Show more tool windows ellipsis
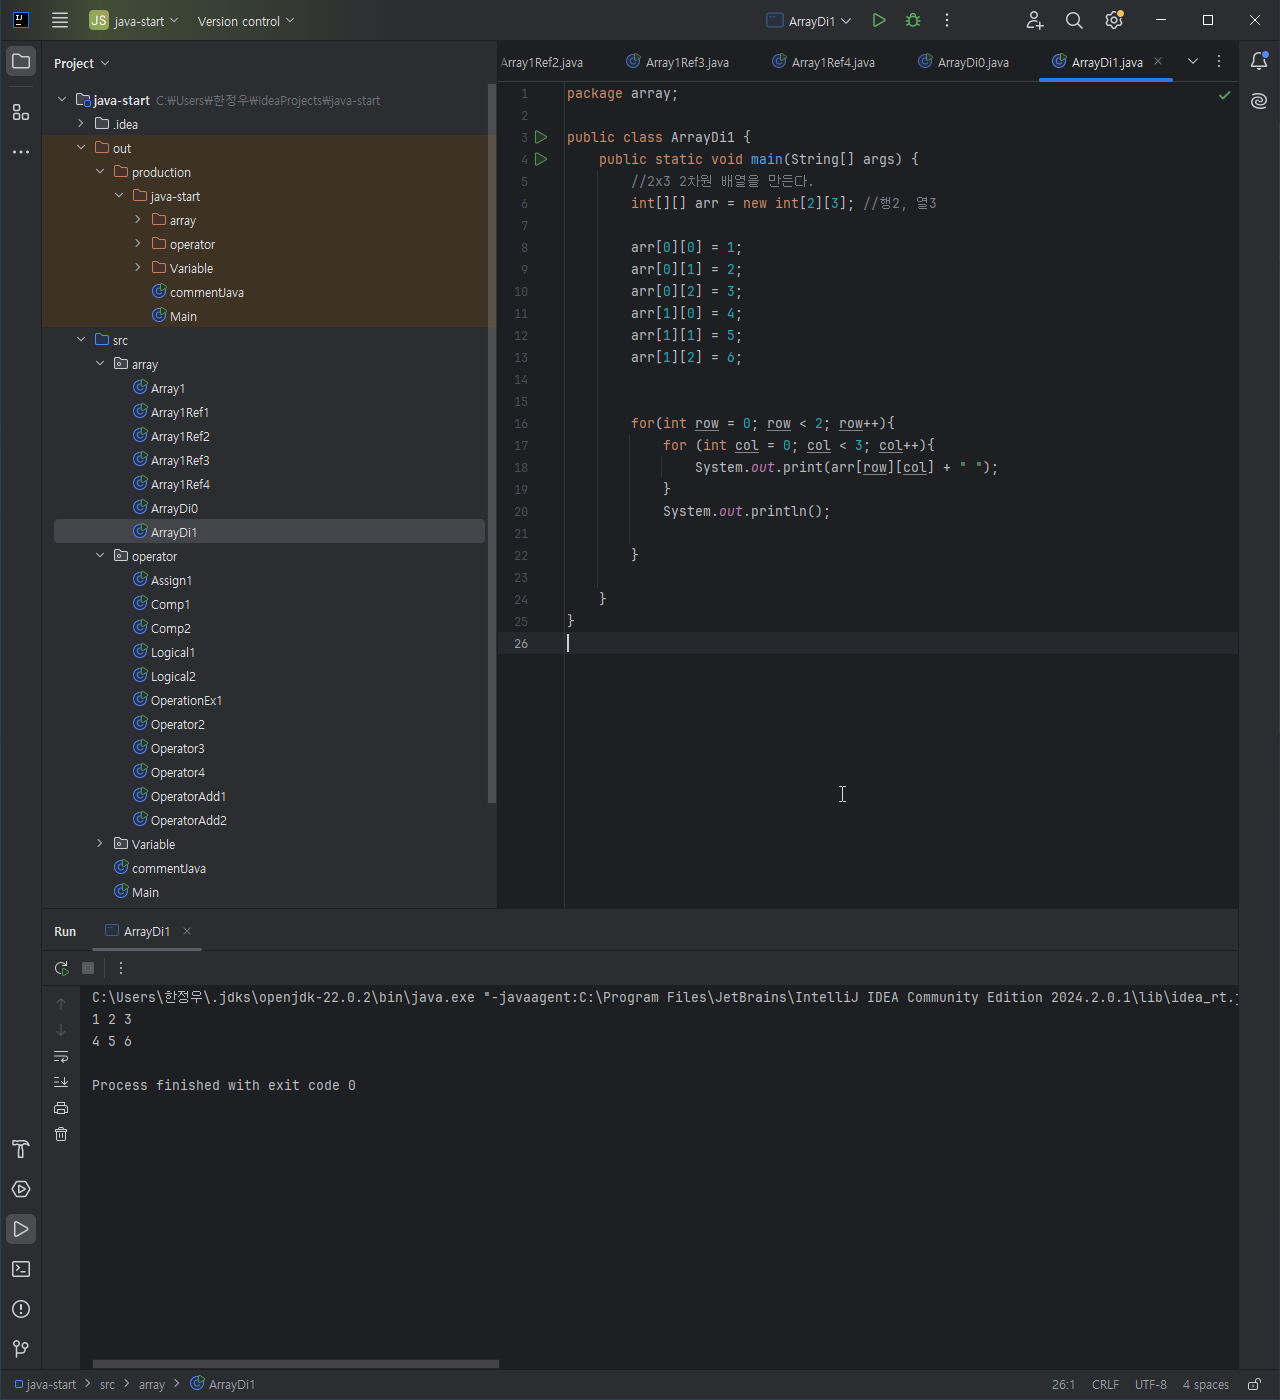 tap(21, 152)
